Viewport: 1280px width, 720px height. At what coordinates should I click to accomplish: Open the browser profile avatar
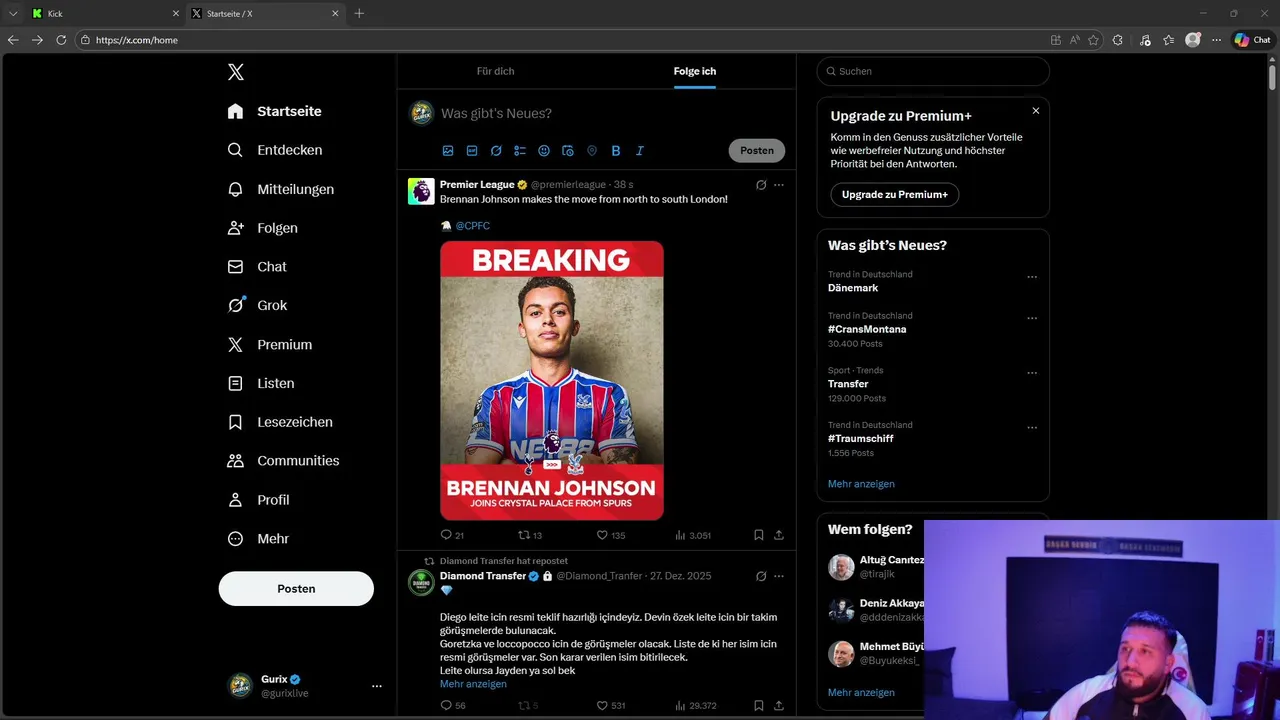(1192, 40)
